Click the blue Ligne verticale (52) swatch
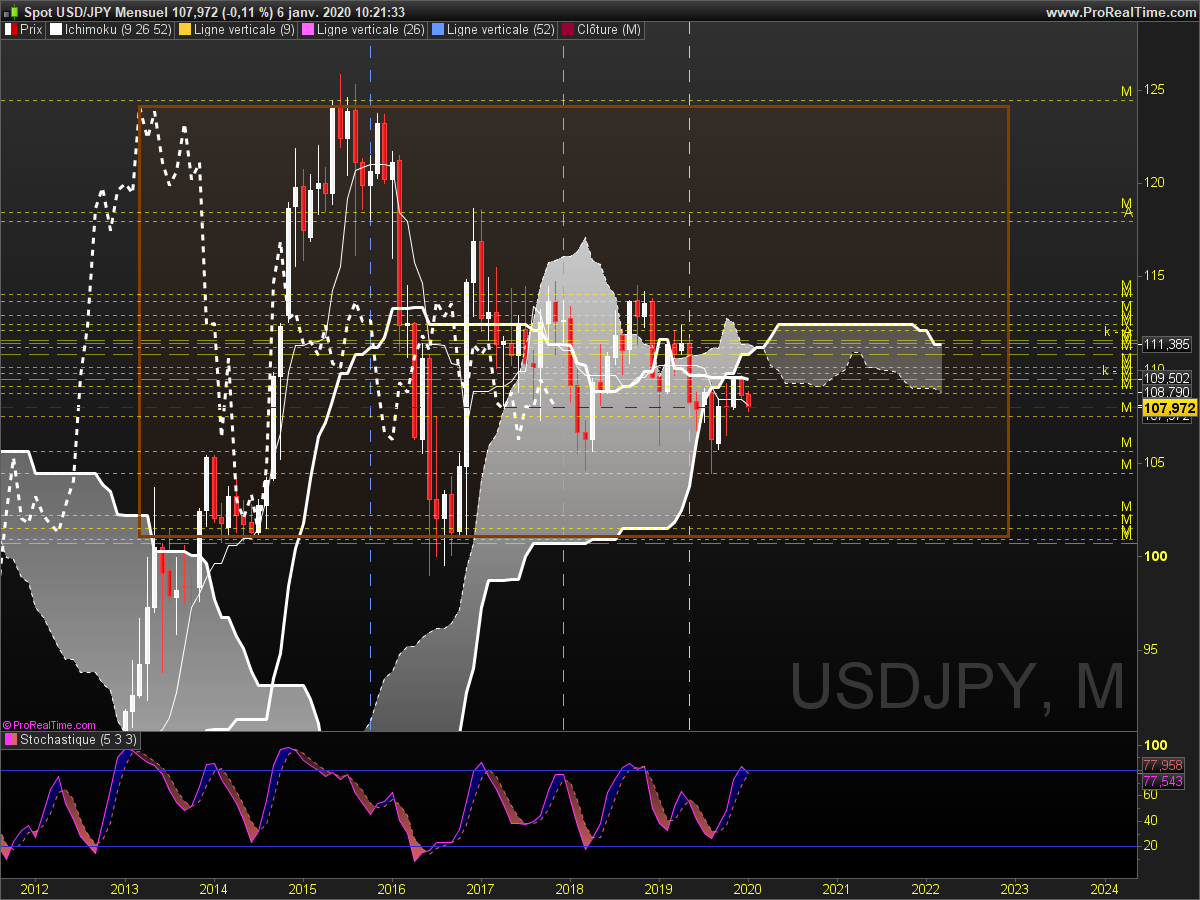The width and height of the screenshot is (1200, 900). [438, 30]
